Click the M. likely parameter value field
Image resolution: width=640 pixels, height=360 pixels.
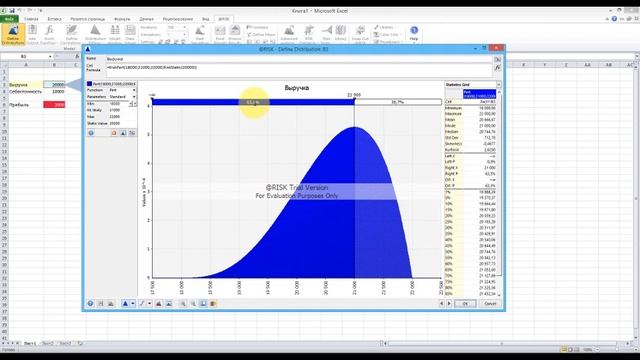(122, 110)
